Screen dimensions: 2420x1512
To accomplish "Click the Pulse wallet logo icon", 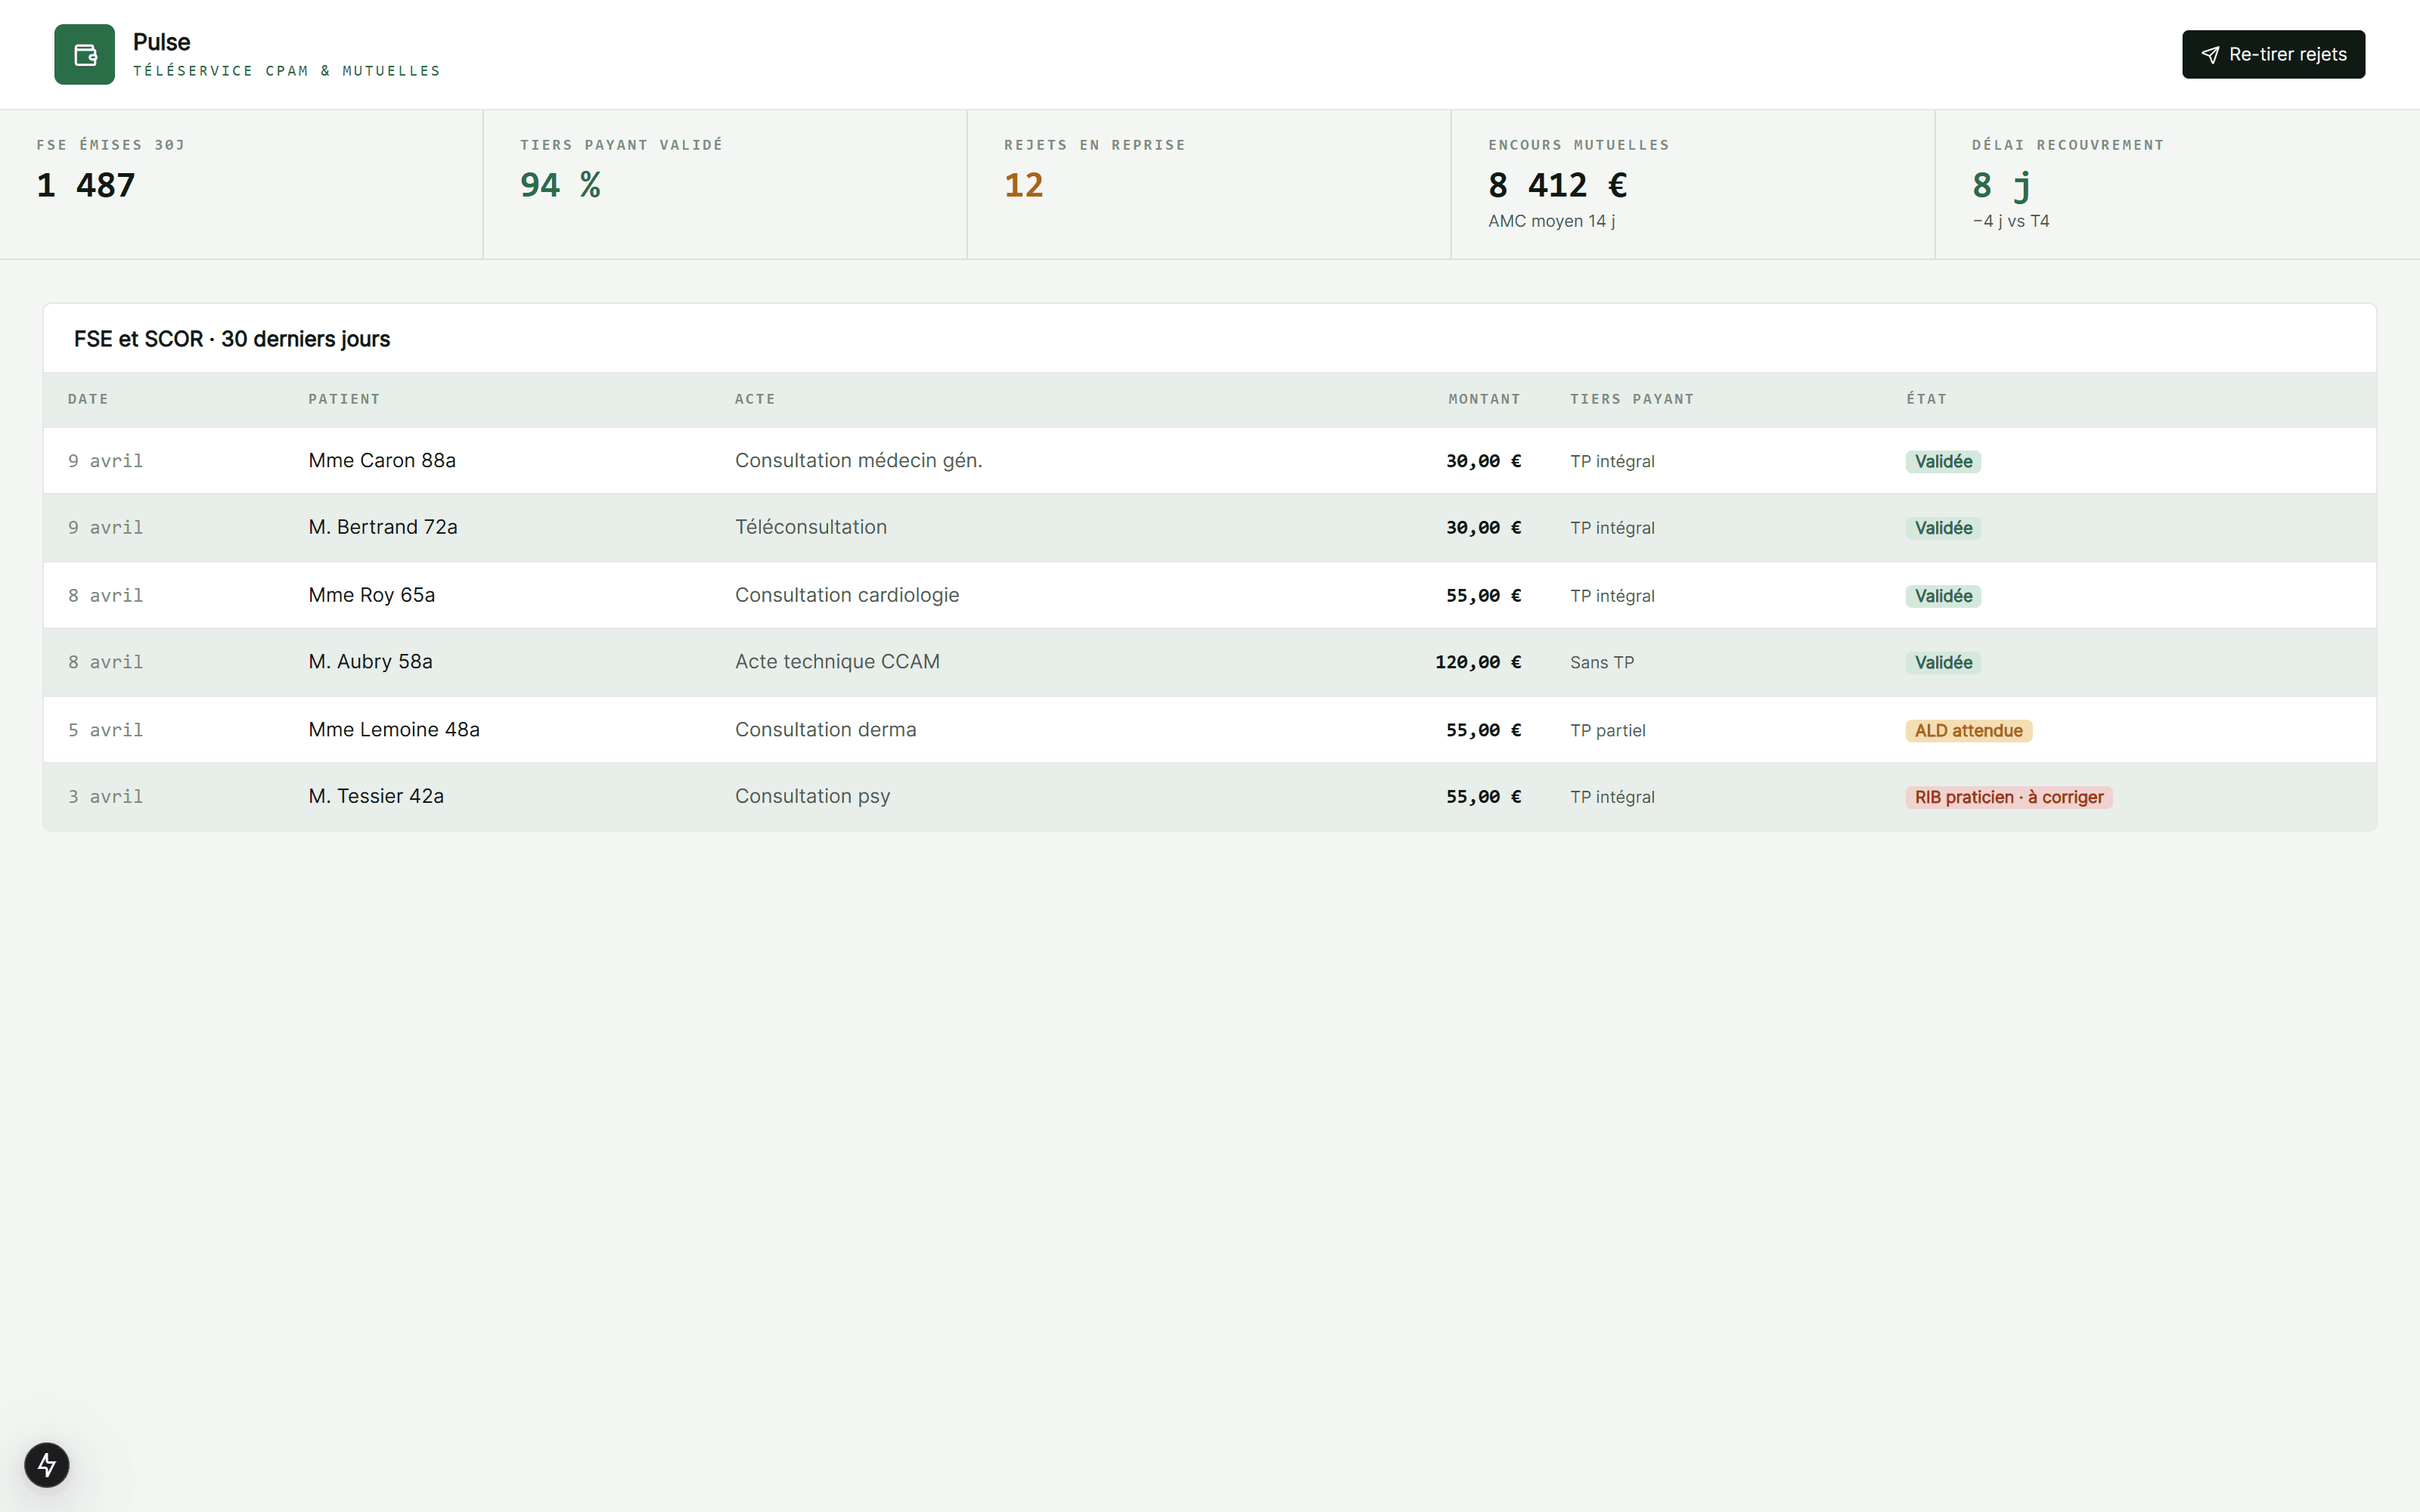I will pos(84,55).
